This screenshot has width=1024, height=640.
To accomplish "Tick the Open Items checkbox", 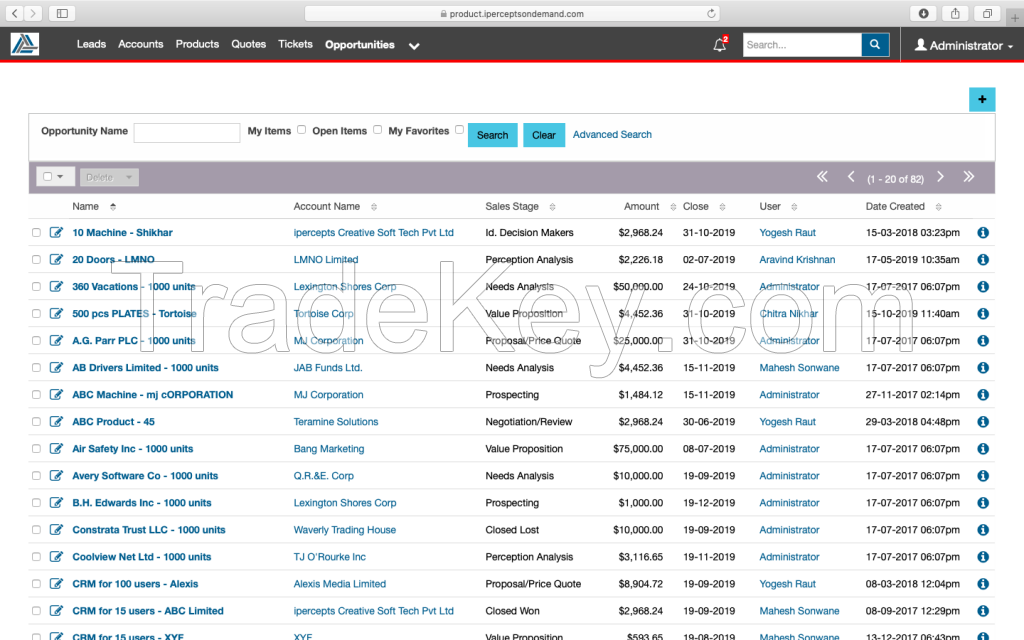I will [x=378, y=130].
